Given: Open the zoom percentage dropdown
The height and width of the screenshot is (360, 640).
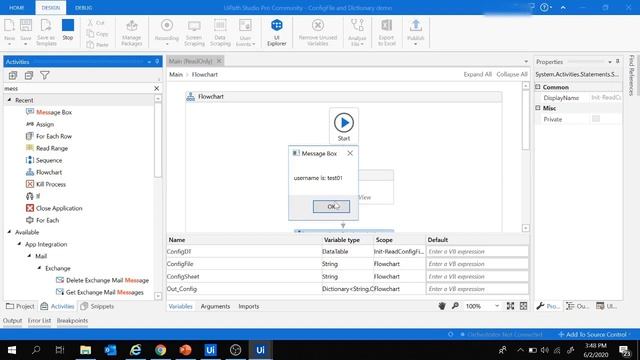Looking at the screenshot, I should [x=497, y=306].
